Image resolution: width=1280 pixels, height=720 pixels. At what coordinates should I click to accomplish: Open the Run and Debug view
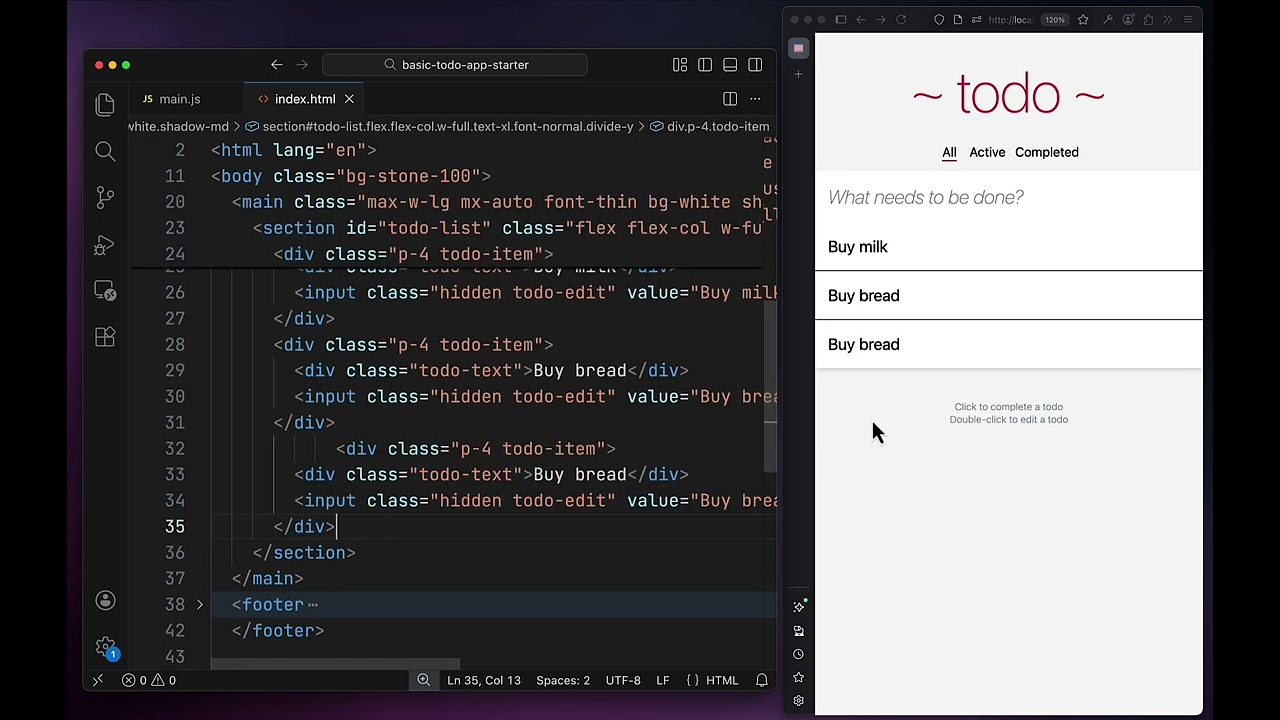pos(105,244)
